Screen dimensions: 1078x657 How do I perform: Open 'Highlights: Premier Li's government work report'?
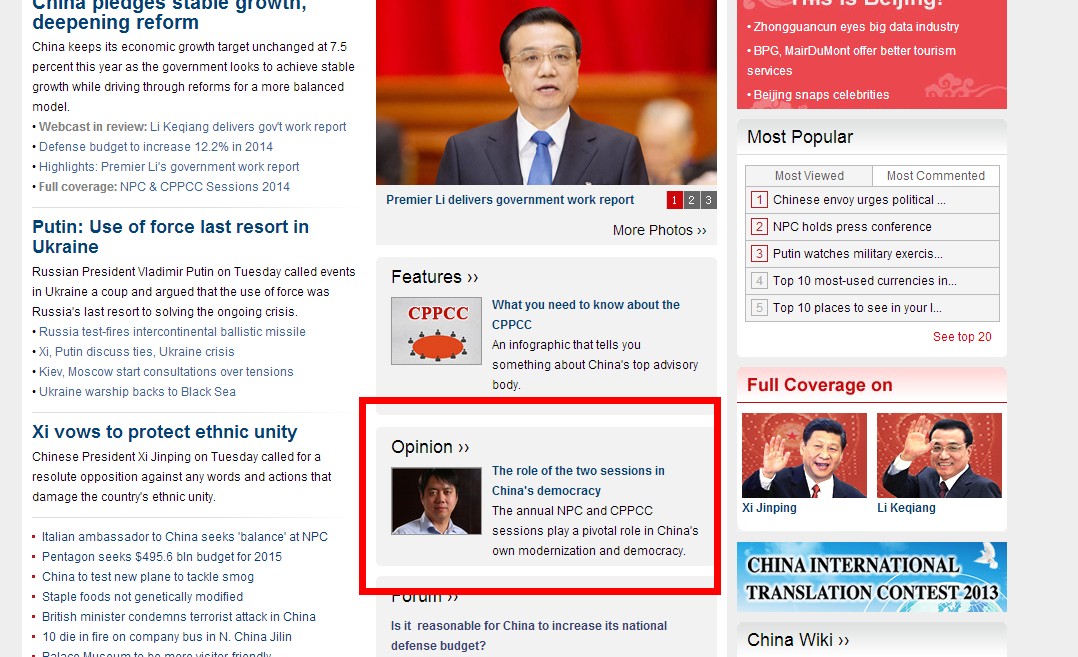(x=169, y=167)
